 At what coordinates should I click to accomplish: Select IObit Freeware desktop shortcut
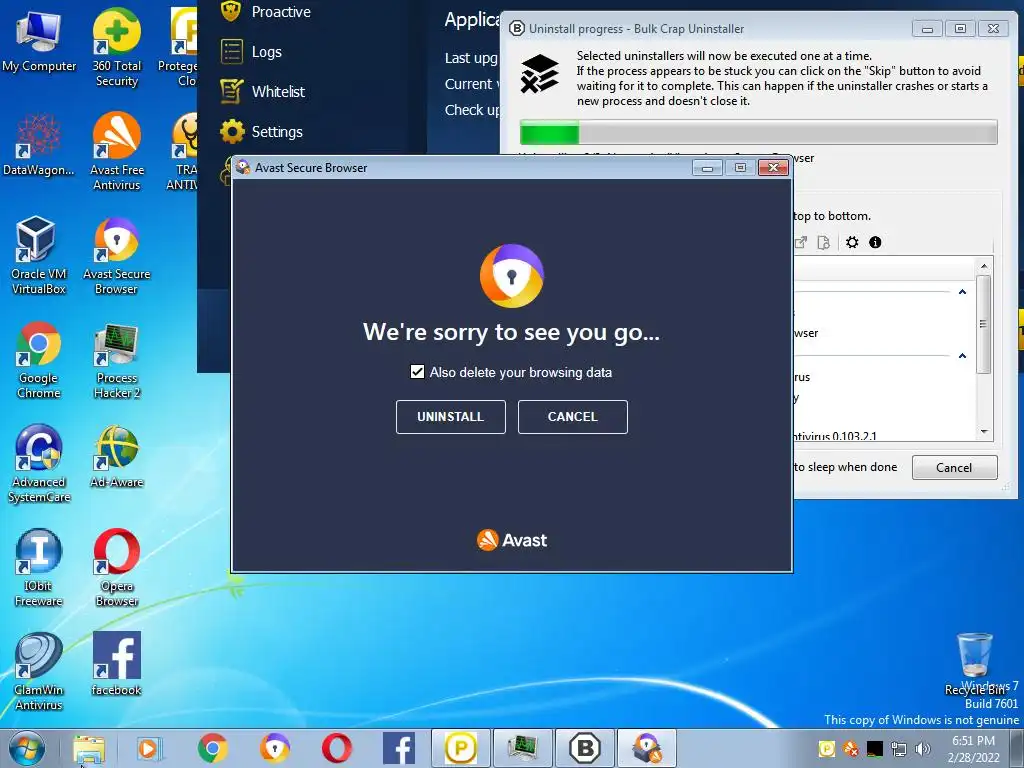click(x=39, y=568)
